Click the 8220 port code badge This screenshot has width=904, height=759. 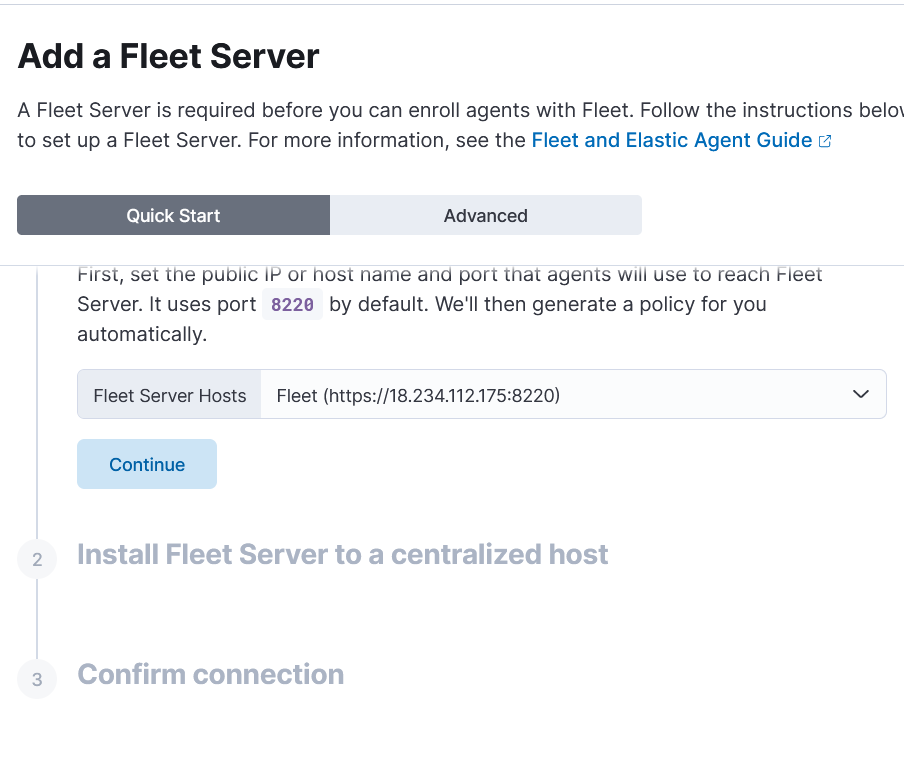pos(292,304)
